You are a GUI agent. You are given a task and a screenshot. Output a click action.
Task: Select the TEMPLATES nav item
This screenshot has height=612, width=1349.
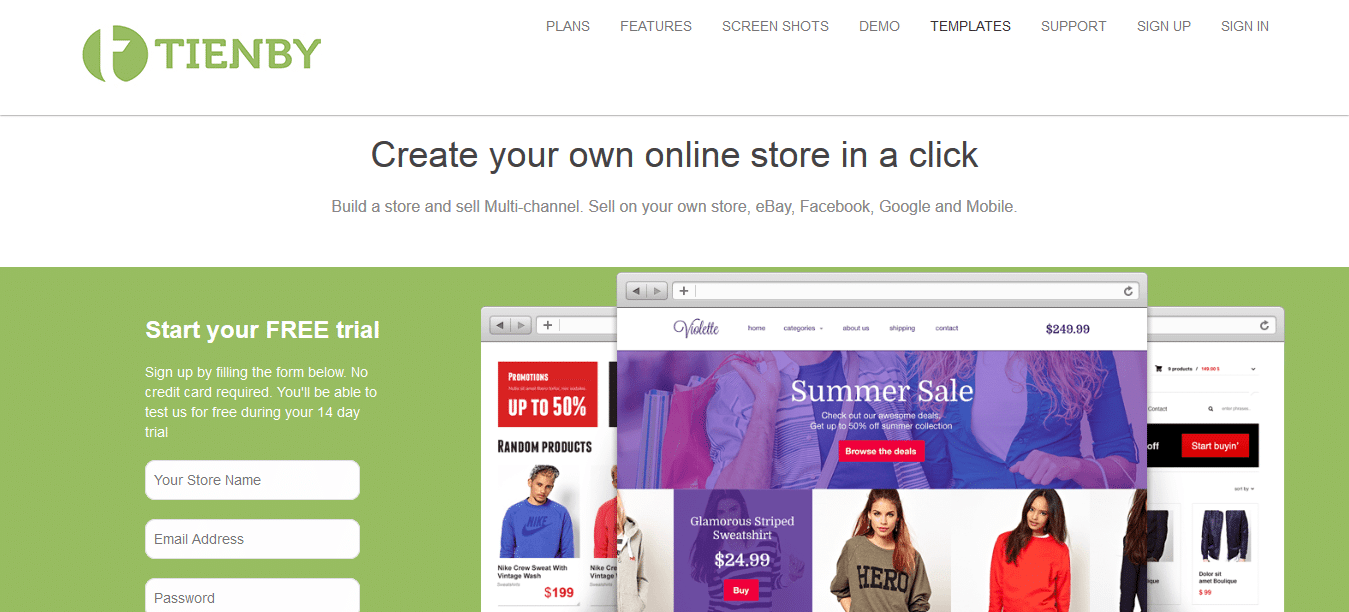pos(970,26)
